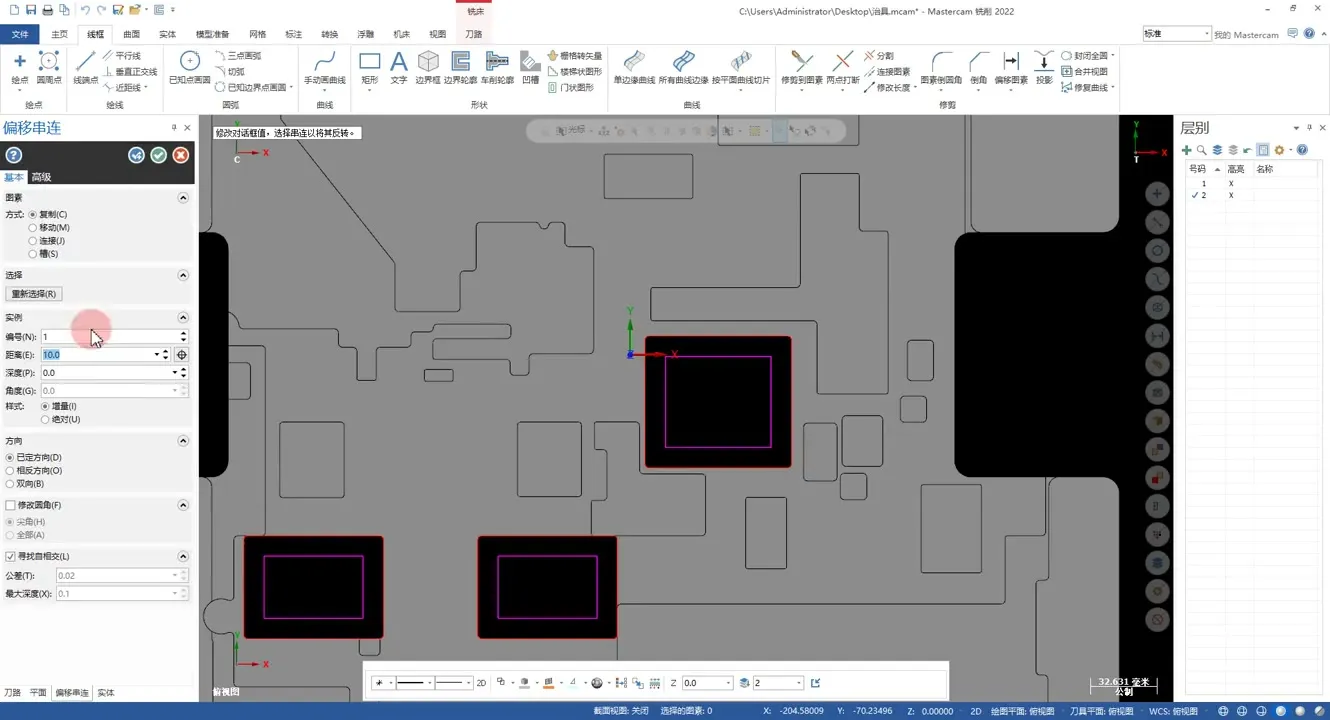The image size is (1330, 720).
Task: Confirm offset with green OK button
Action: click(x=158, y=155)
